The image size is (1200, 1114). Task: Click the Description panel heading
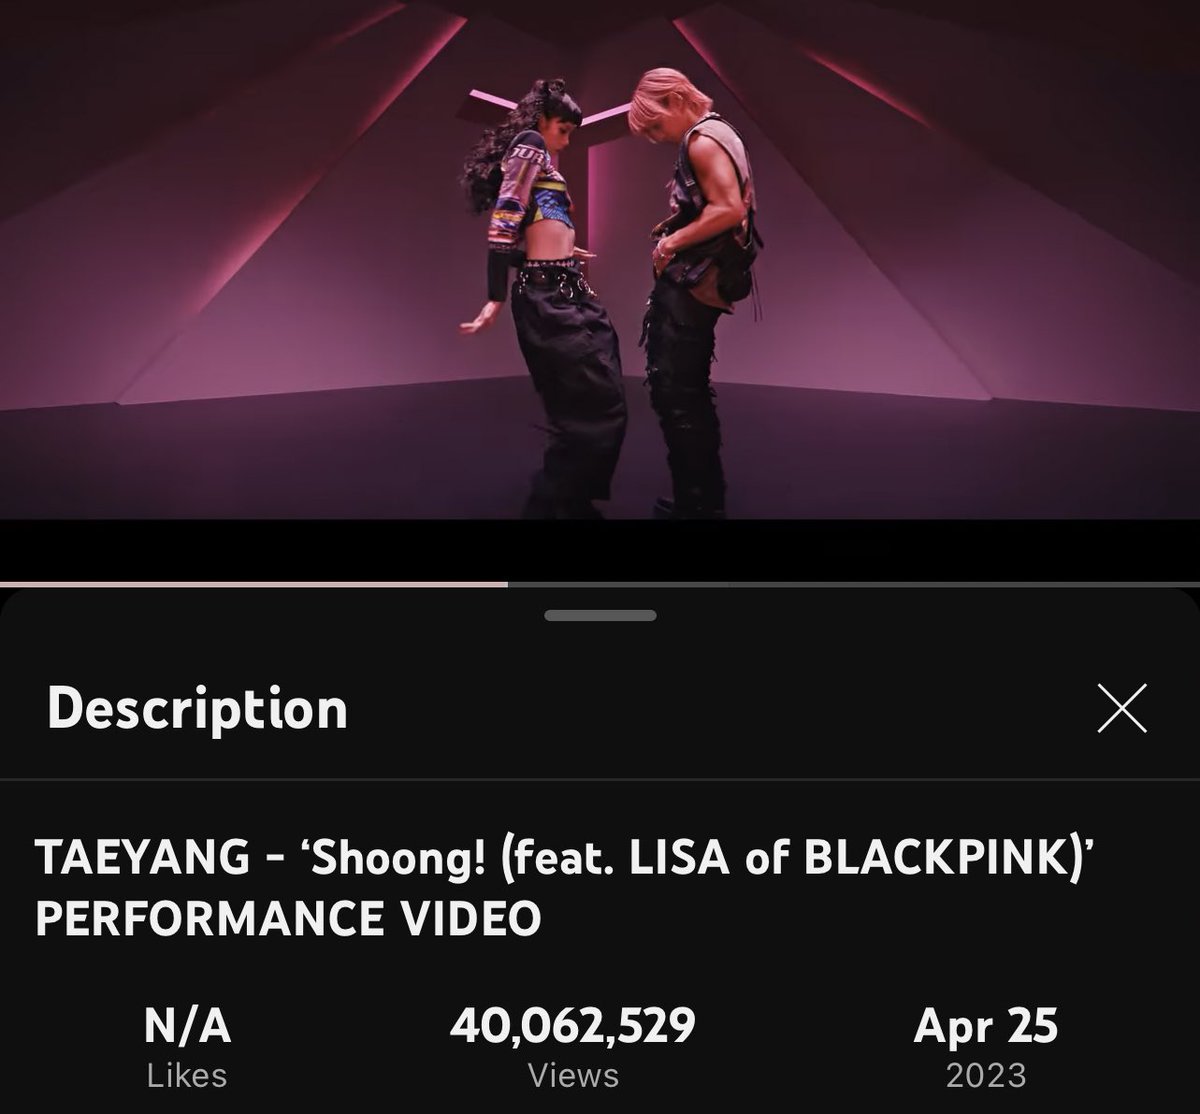[x=197, y=708]
